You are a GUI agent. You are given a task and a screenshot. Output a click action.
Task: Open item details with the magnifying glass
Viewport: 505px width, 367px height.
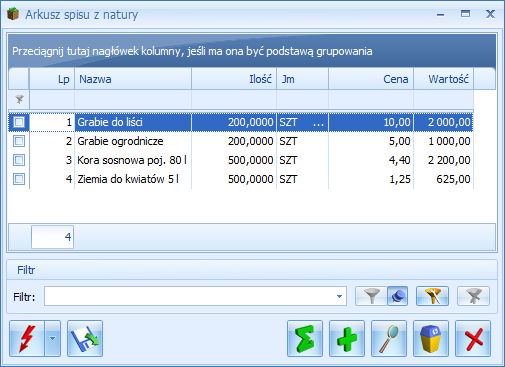(x=389, y=339)
